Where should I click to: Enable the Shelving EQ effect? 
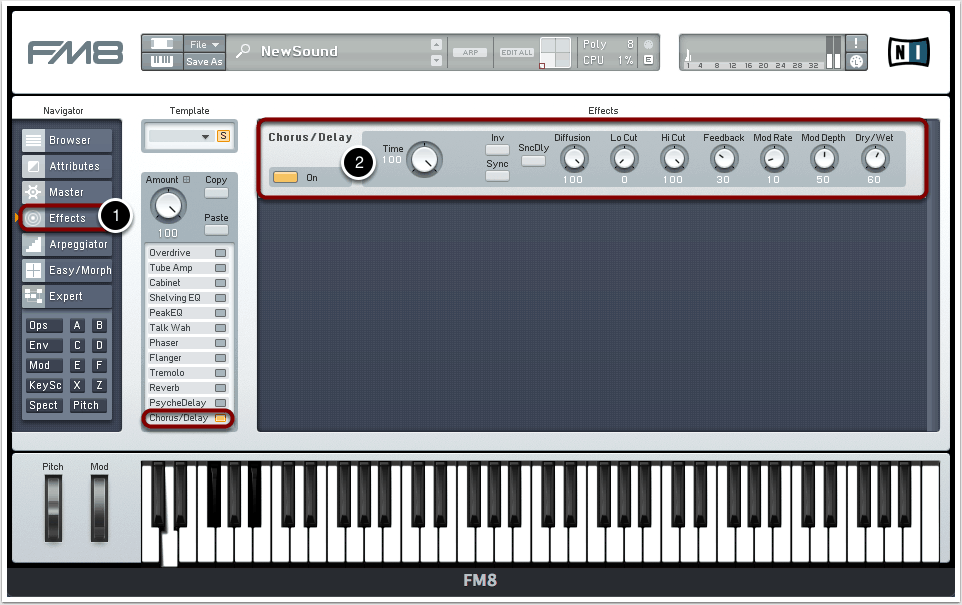point(220,298)
